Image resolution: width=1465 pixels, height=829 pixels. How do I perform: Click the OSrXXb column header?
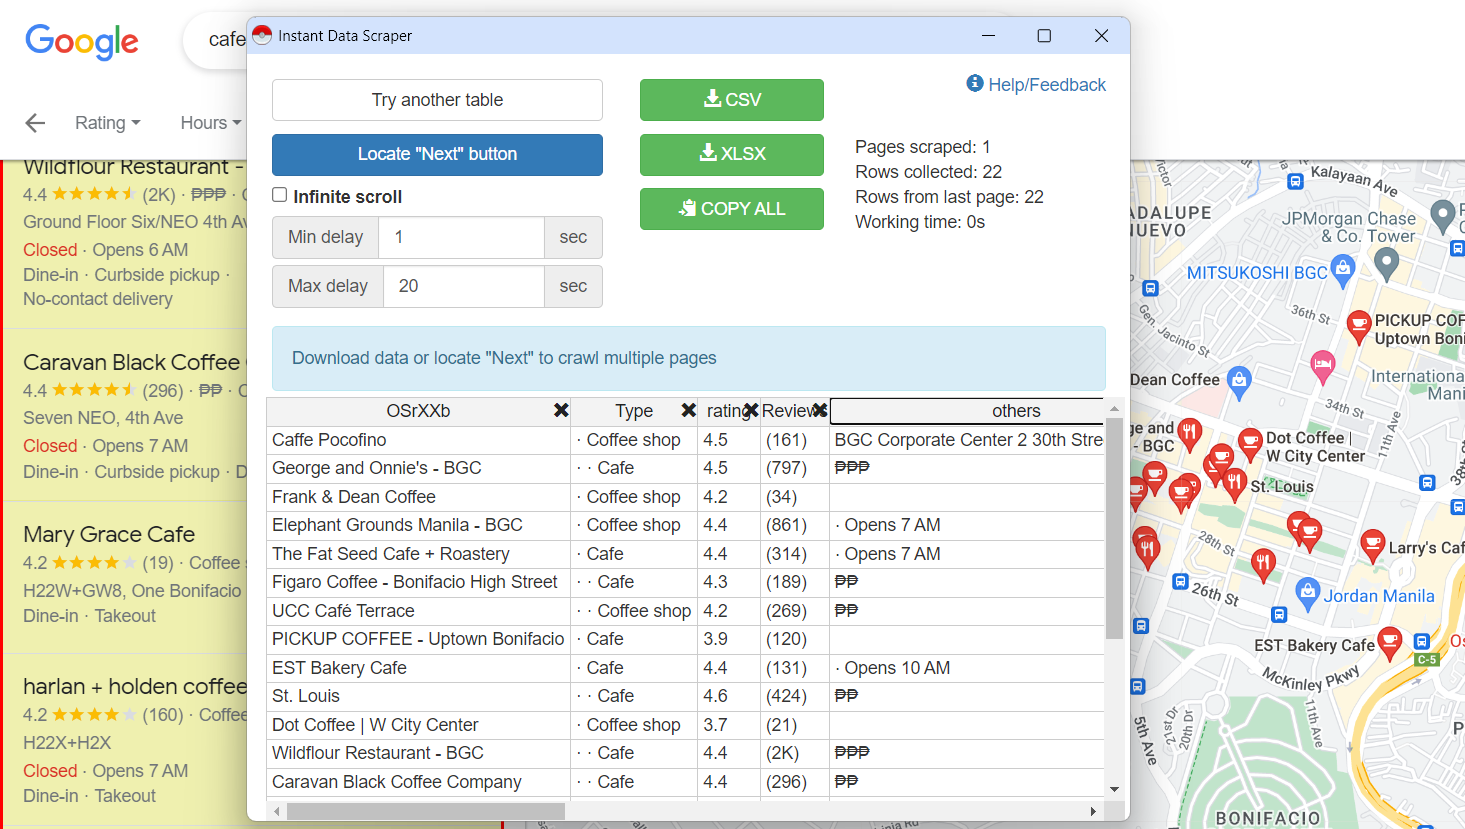(418, 411)
